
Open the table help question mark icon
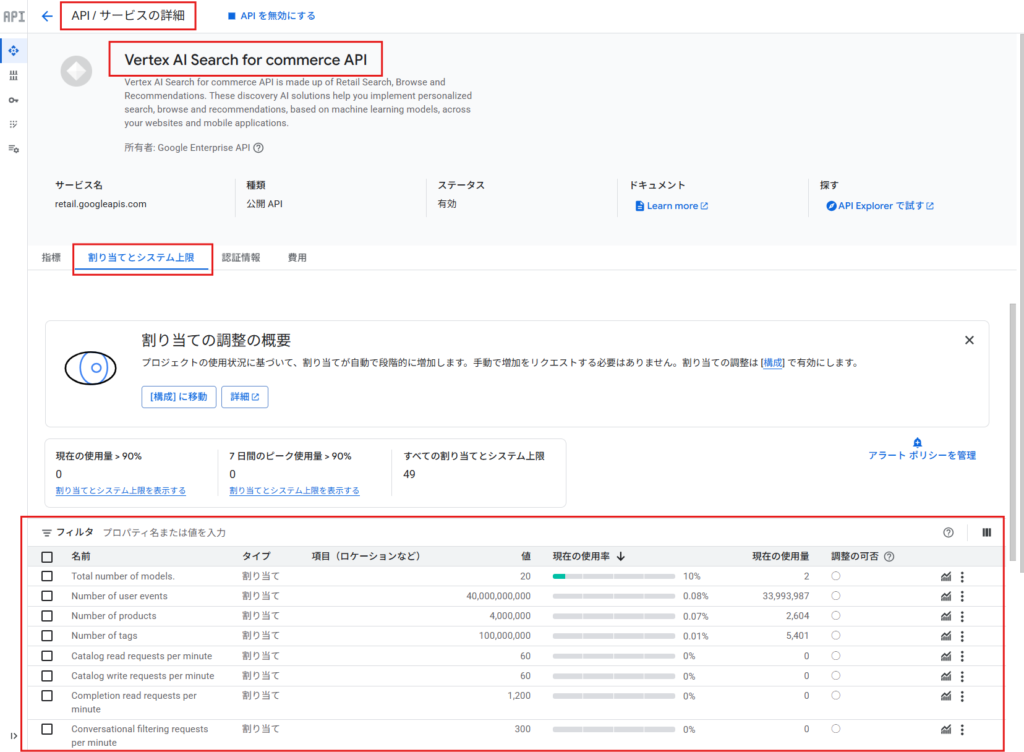pos(948,533)
